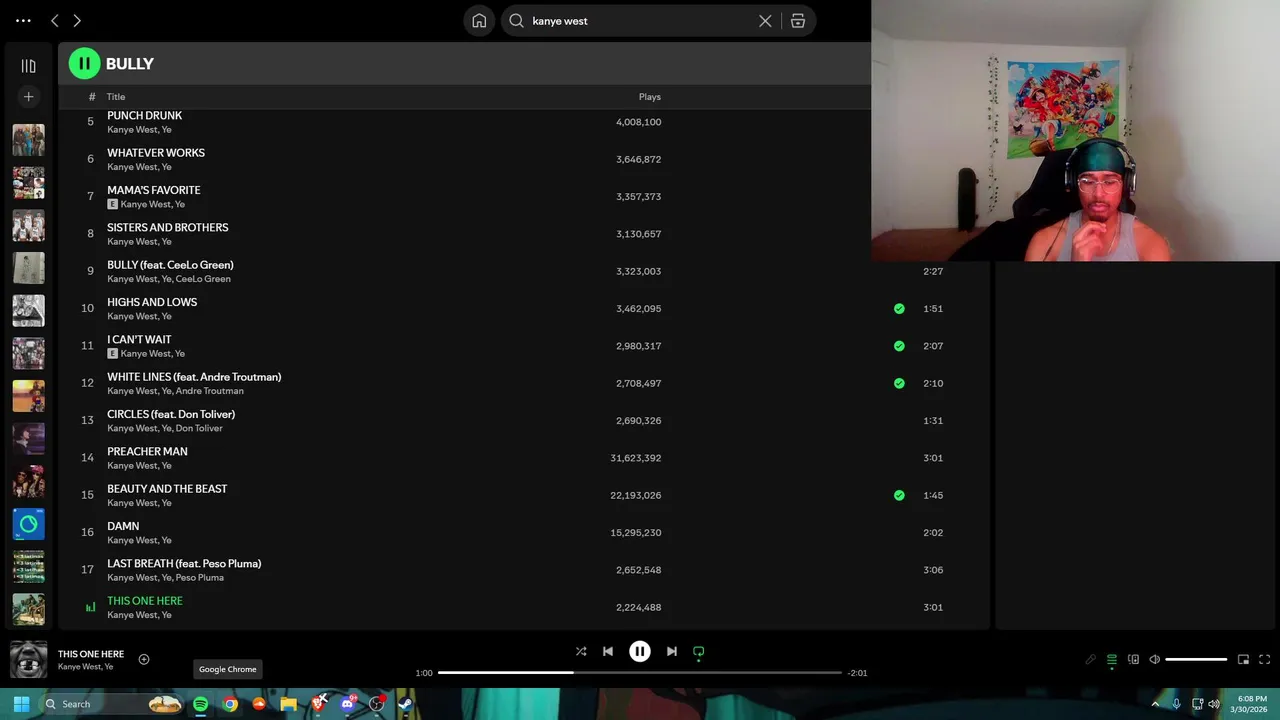This screenshot has width=1280, height=720.
Task: Toggle shuffle playback
Action: (x=581, y=651)
